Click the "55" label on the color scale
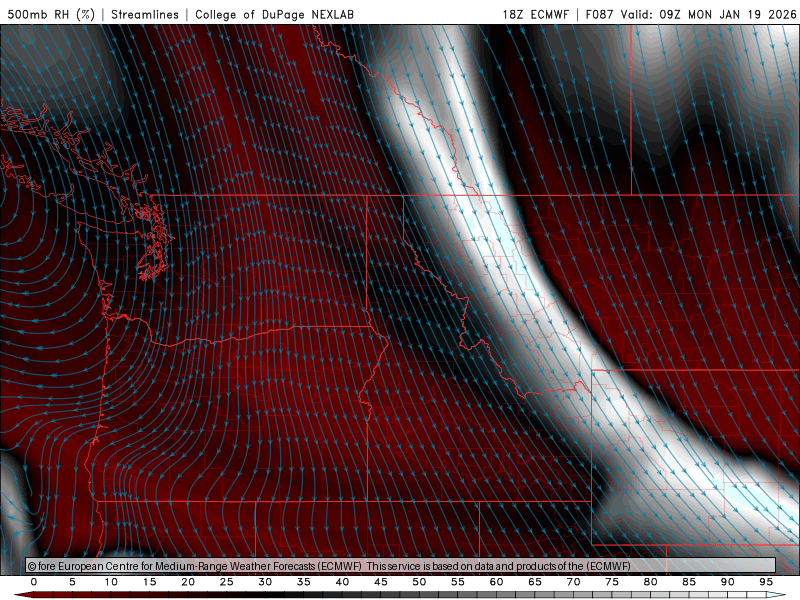Image resolution: width=800 pixels, height=600 pixels. [x=458, y=582]
